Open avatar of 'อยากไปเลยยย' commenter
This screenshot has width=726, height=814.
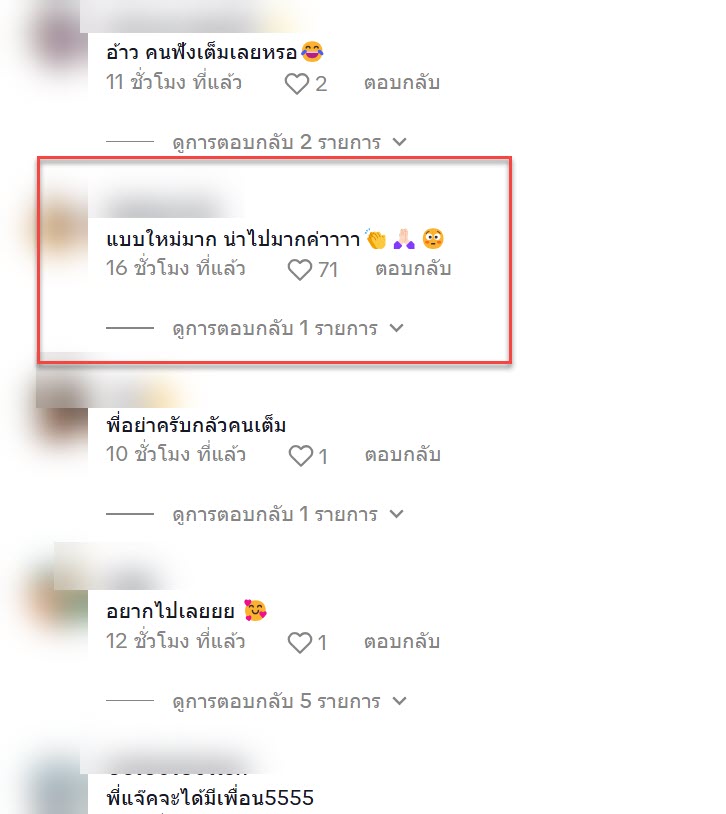[63, 600]
